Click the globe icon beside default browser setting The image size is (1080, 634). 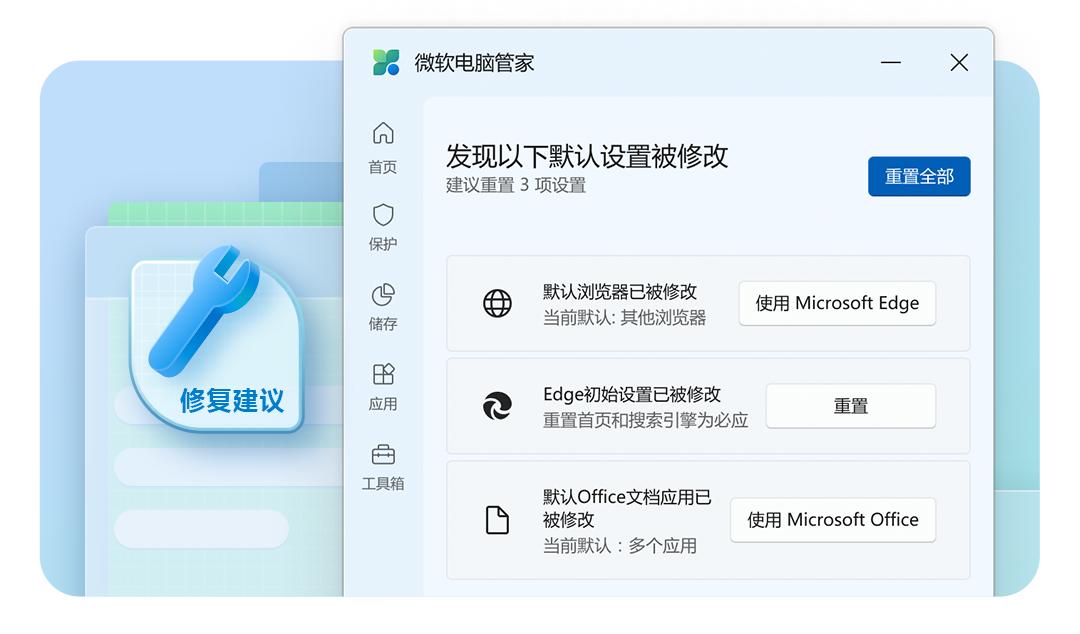point(497,303)
